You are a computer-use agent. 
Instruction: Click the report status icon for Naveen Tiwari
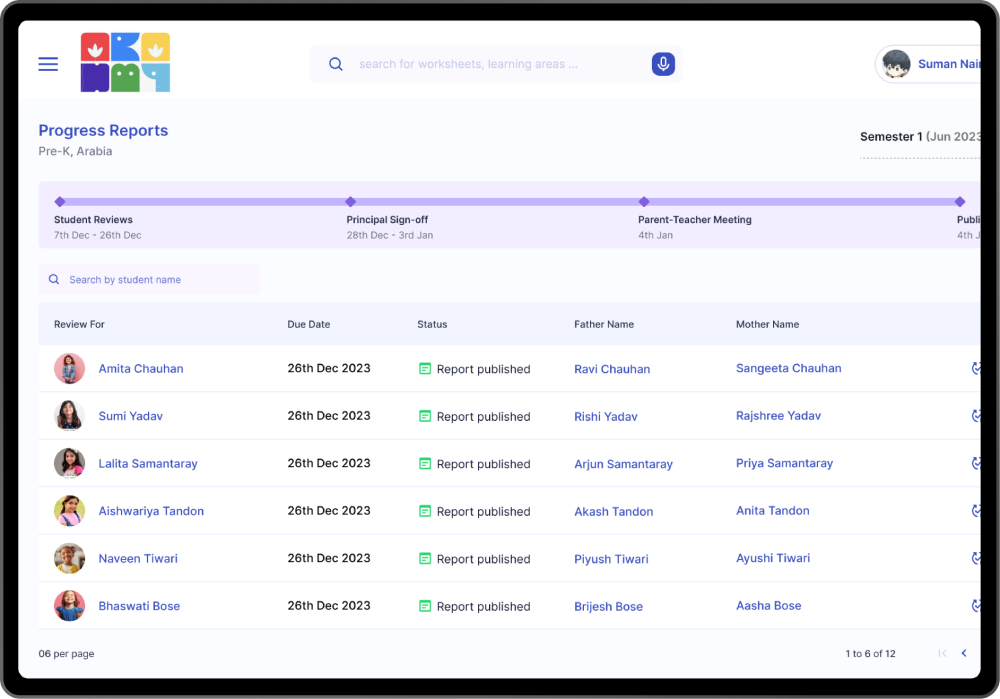coord(425,559)
